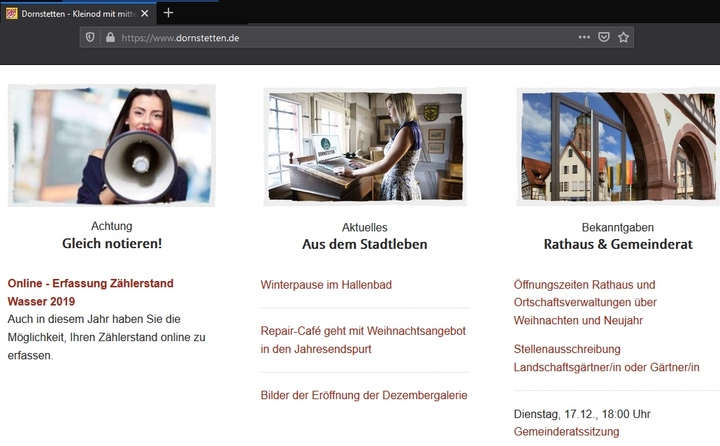
Task: Open the Gemeinderatssitzung event link
Action: coord(566,432)
